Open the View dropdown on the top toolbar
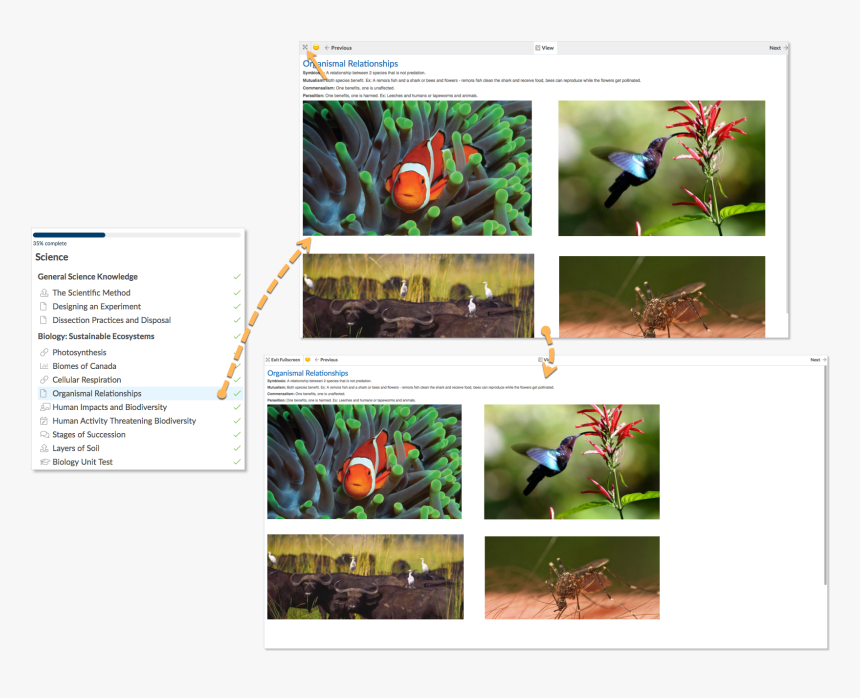This screenshot has height=698, width=860. click(x=545, y=47)
